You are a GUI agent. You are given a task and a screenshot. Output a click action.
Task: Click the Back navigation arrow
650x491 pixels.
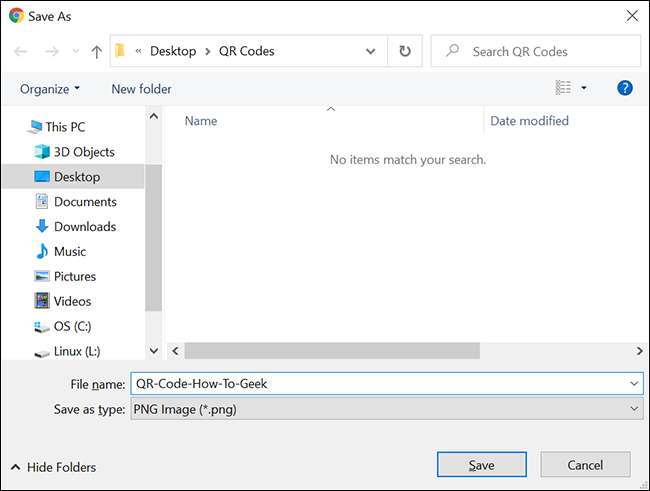coord(22,51)
